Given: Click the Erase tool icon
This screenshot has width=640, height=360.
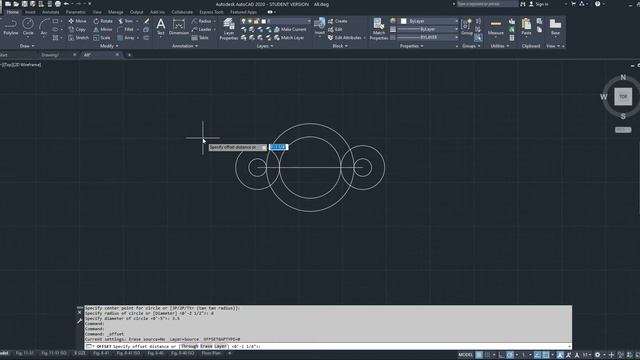Looking at the screenshot, I should (x=147, y=21).
